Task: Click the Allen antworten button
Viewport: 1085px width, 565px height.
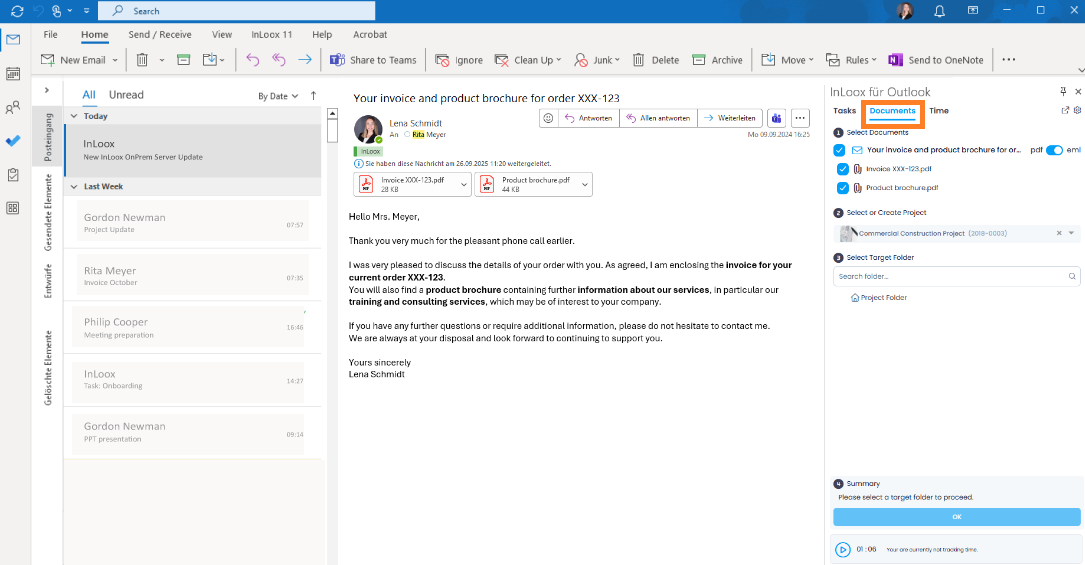Action: click(658, 118)
